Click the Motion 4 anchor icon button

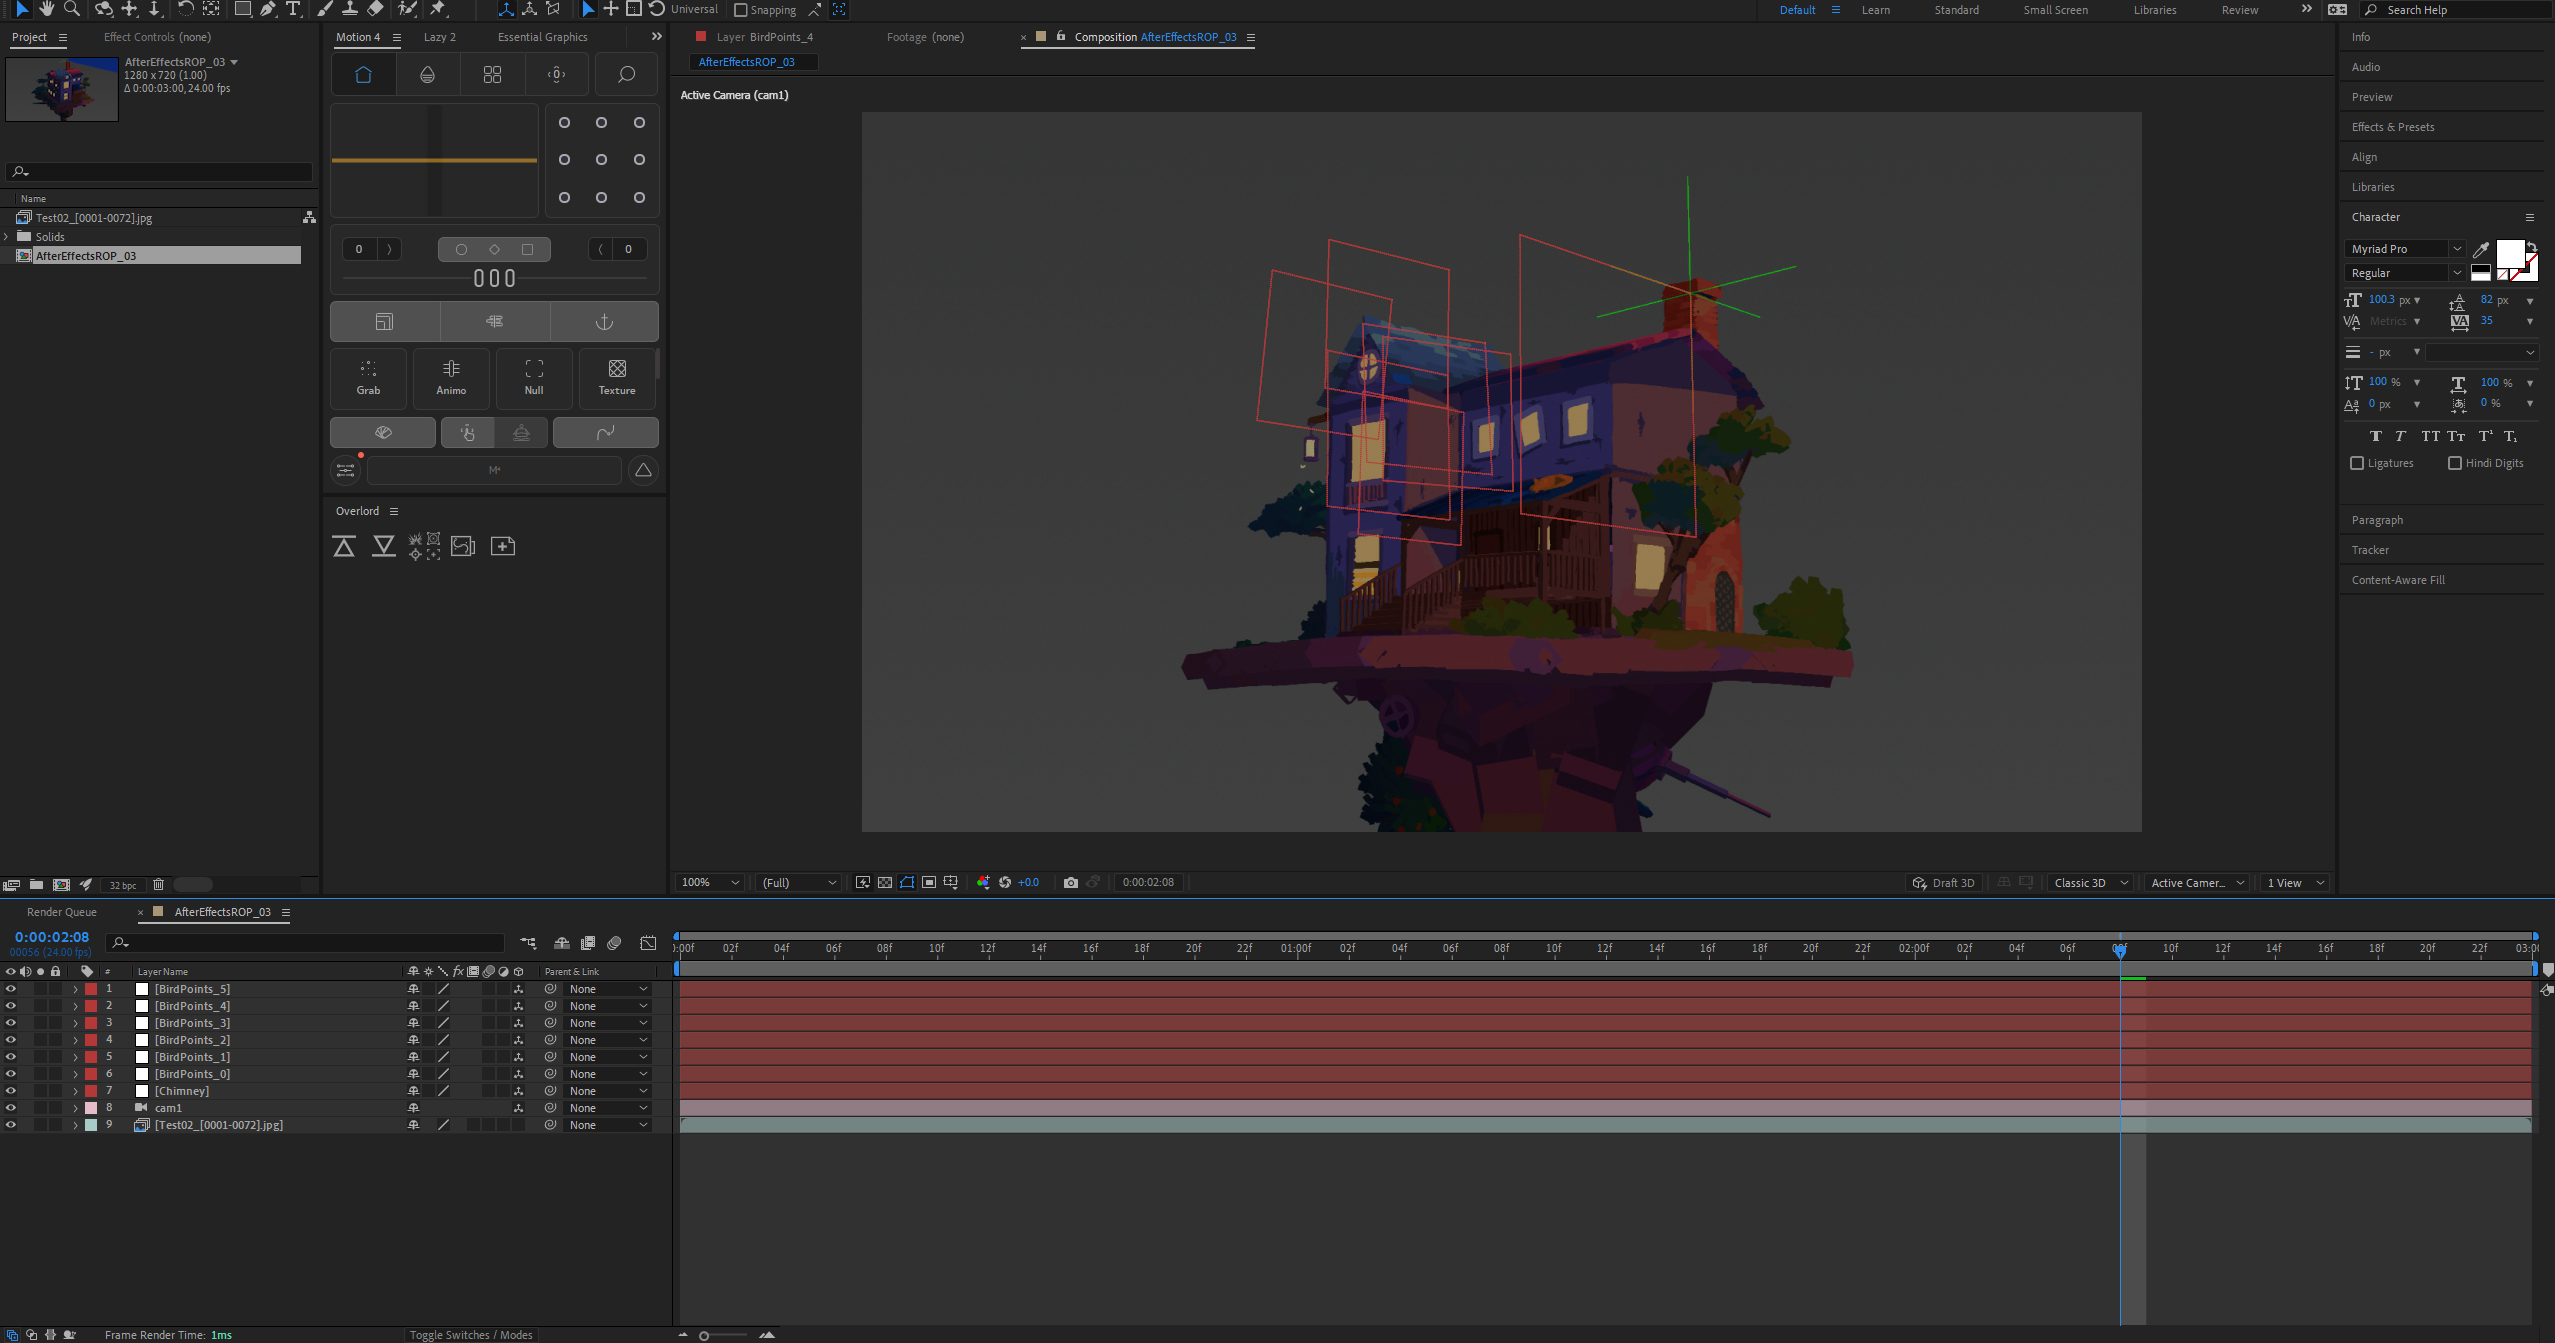(604, 322)
